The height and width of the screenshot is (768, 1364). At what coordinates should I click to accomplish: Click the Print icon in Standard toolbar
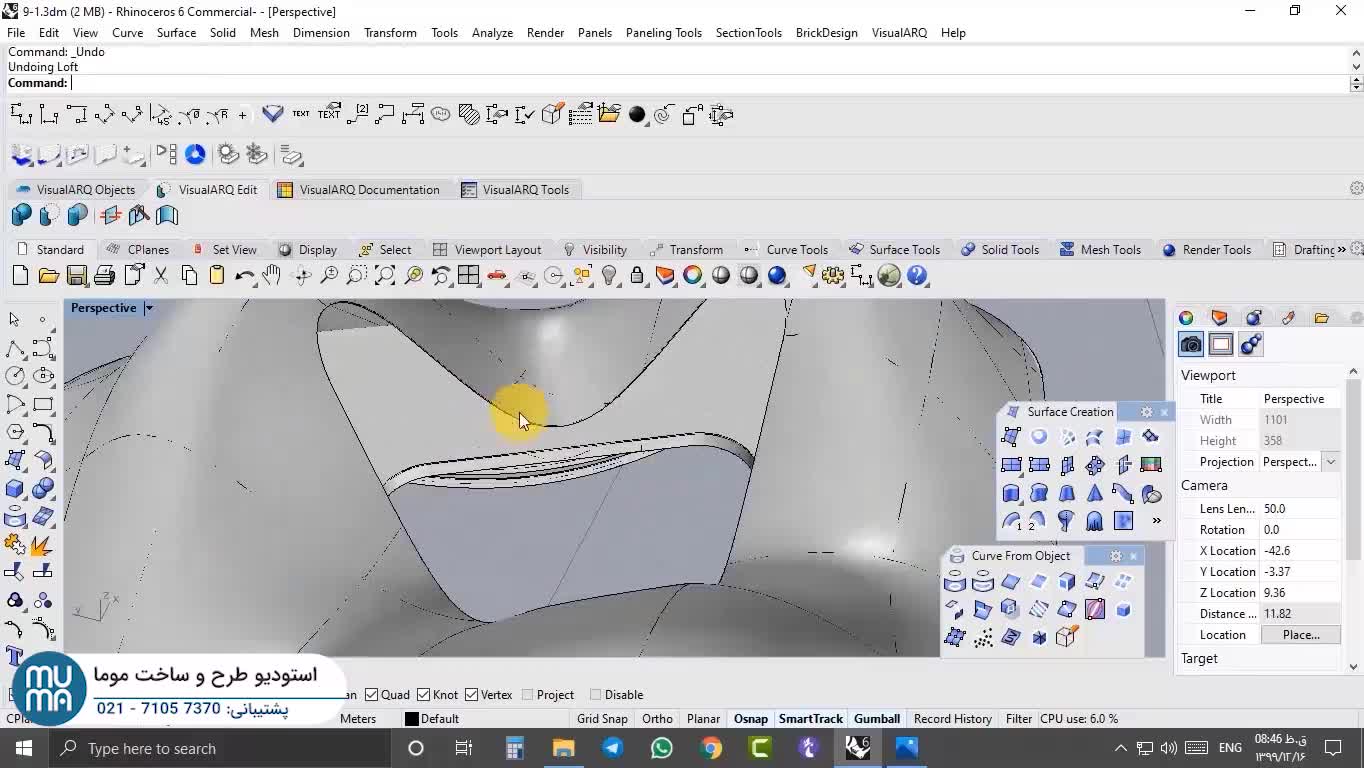104,276
